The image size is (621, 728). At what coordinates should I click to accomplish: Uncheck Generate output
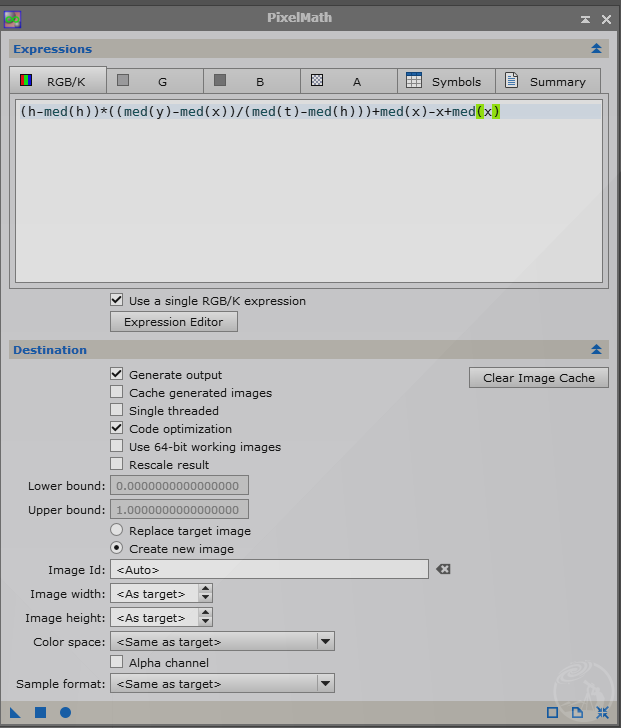(116, 374)
